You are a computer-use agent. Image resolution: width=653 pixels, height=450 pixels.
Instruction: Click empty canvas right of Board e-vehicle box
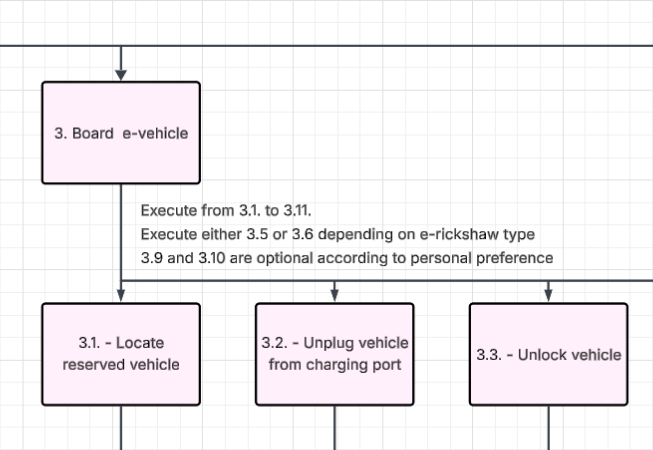tap(400, 130)
